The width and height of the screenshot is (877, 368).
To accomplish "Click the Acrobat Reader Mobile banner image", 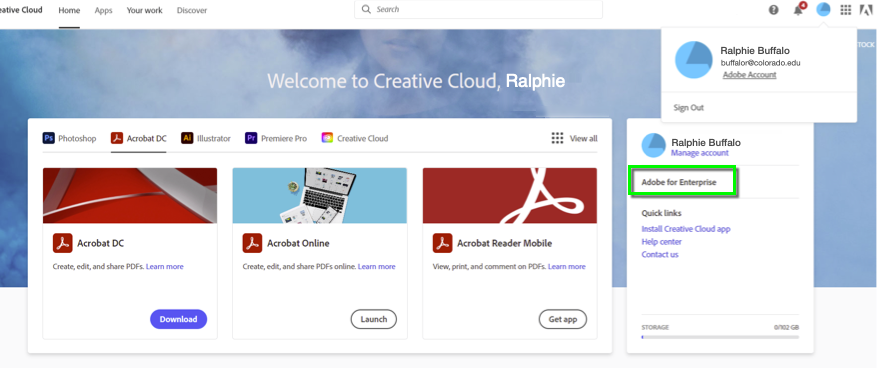I will click(510, 196).
